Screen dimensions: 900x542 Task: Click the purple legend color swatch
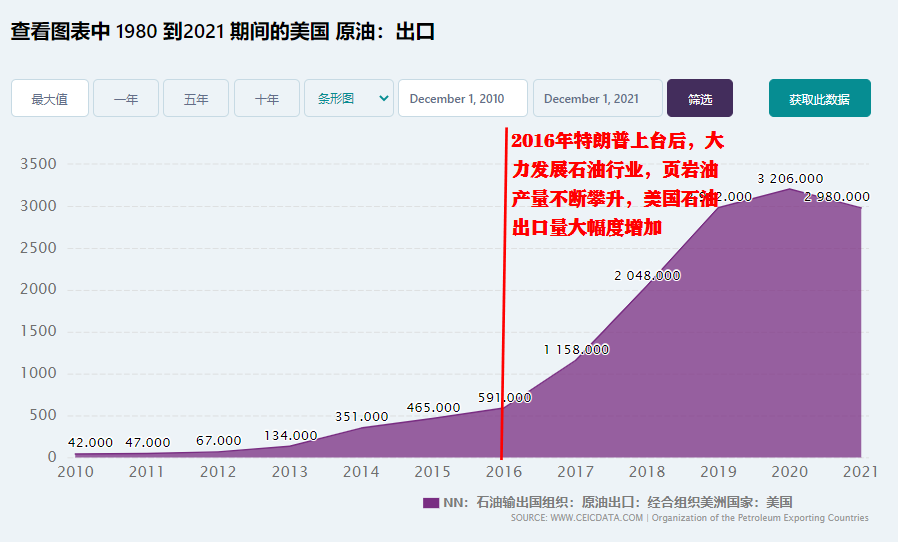(x=431, y=502)
